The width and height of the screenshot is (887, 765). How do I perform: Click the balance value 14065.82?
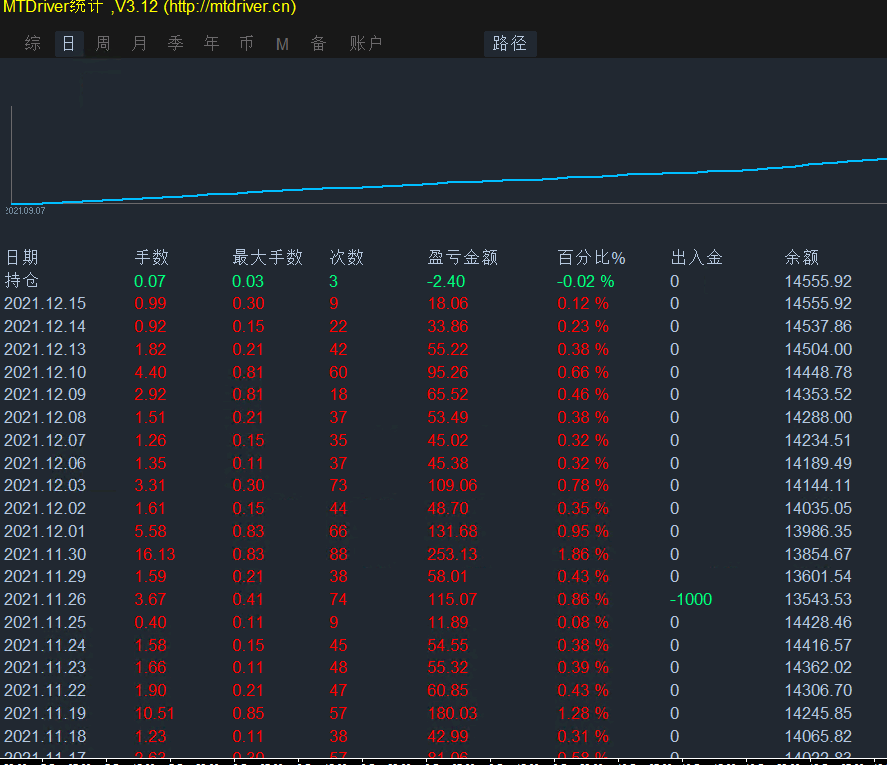pyautogui.click(x=819, y=736)
